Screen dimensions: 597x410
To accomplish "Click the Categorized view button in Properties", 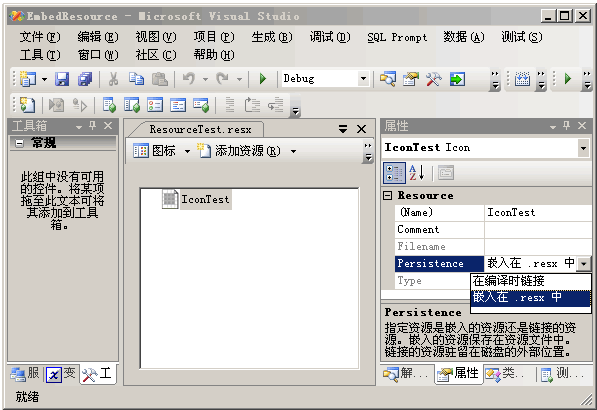I will click(x=394, y=173).
